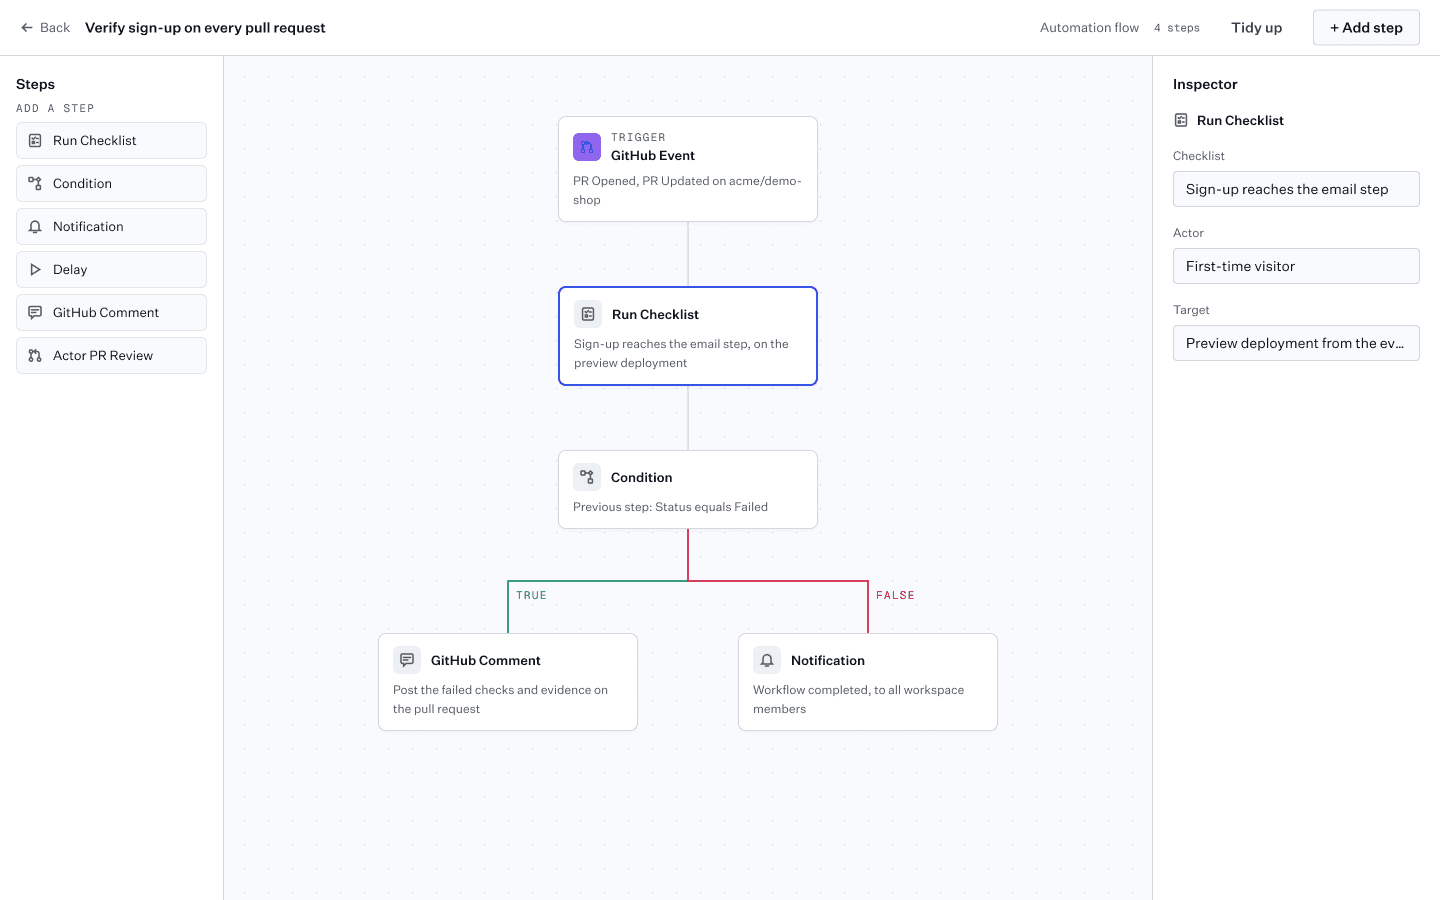
Task: Click the checklist icon on Run Checklist node
Action: (588, 314)
